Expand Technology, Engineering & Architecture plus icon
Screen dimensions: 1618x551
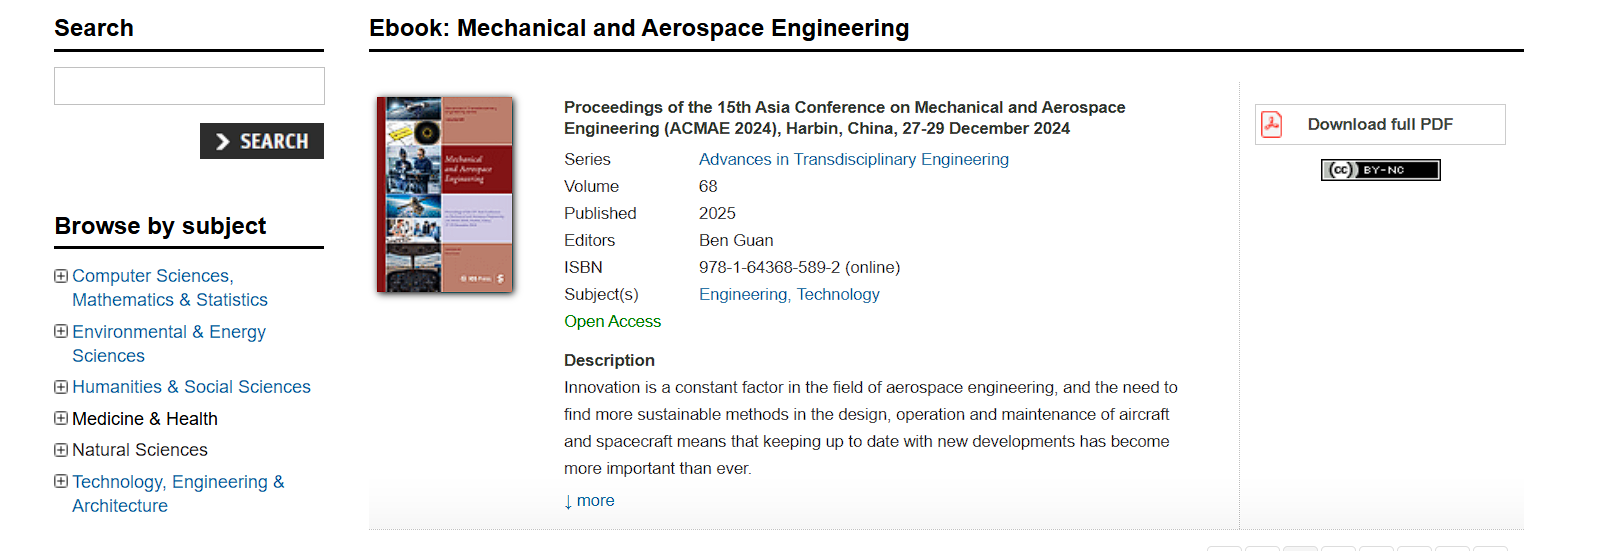click(61, 481)
